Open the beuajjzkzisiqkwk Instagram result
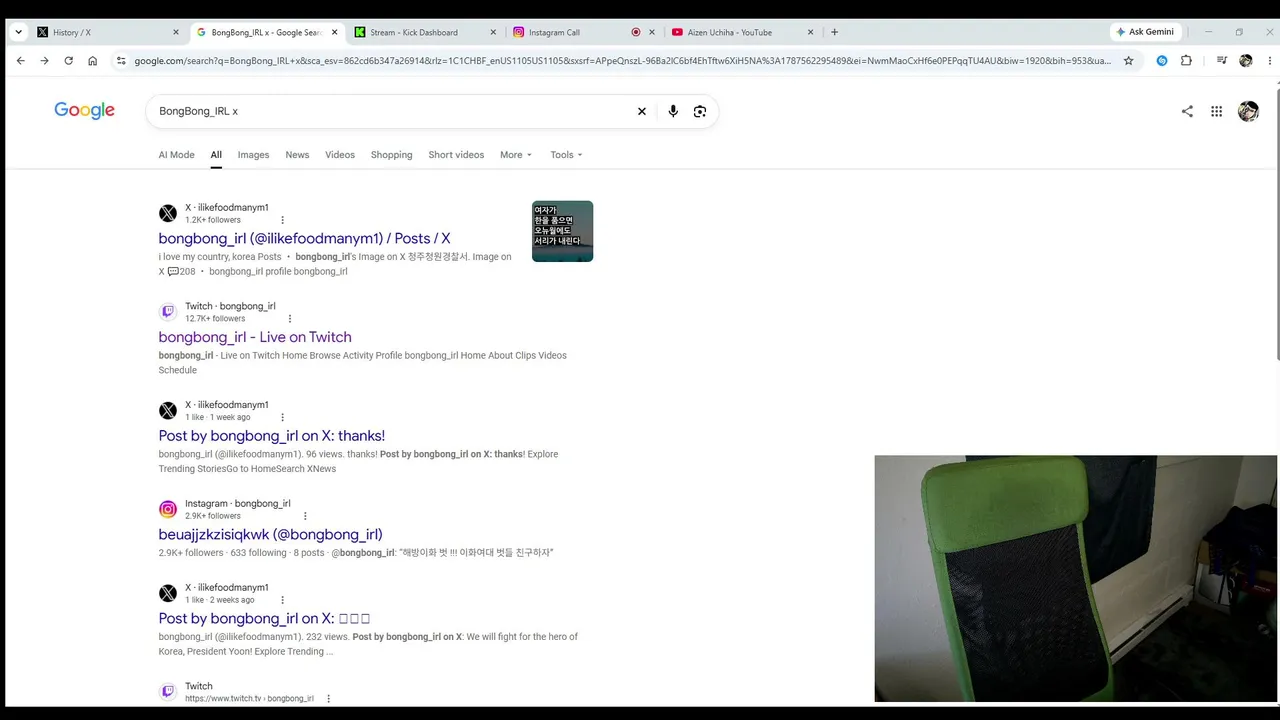This screenshot has width=1280, height=720. coord(270,535)
